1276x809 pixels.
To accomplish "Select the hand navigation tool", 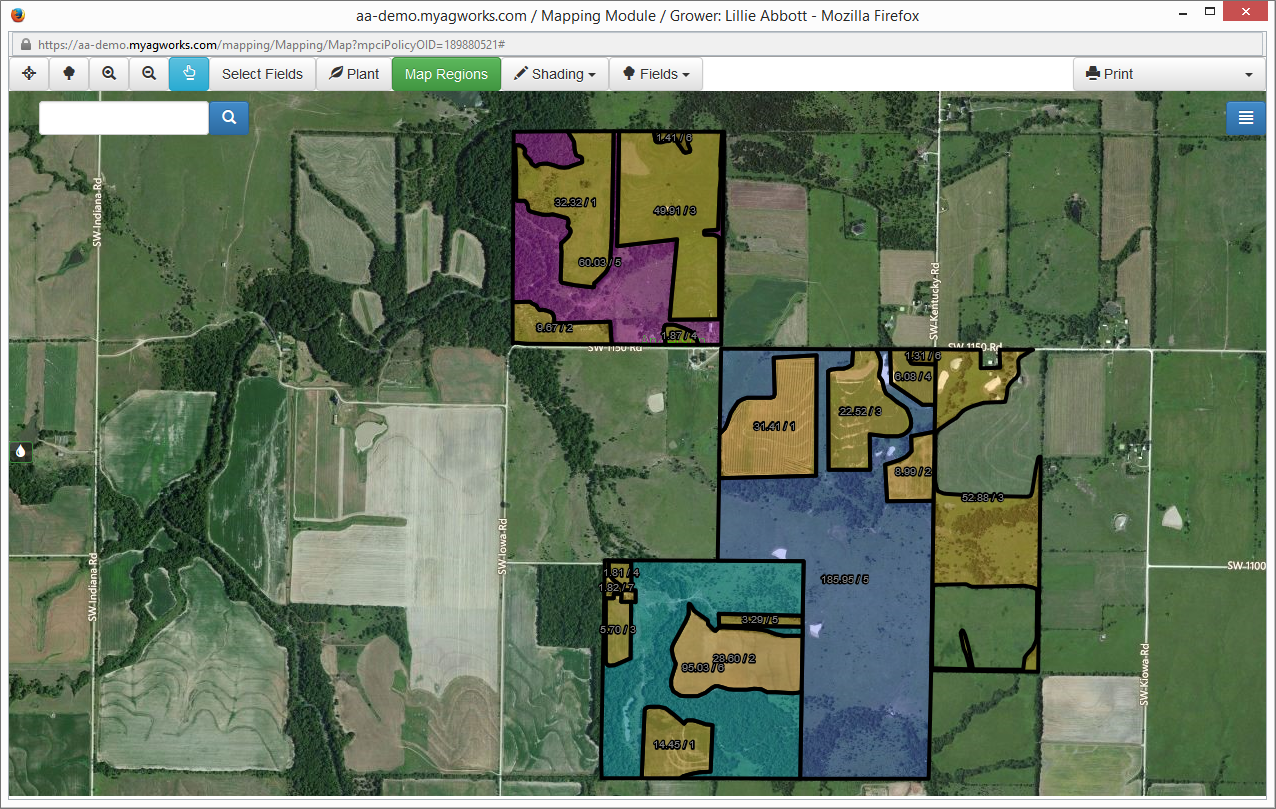I will [x=188, y=73].
